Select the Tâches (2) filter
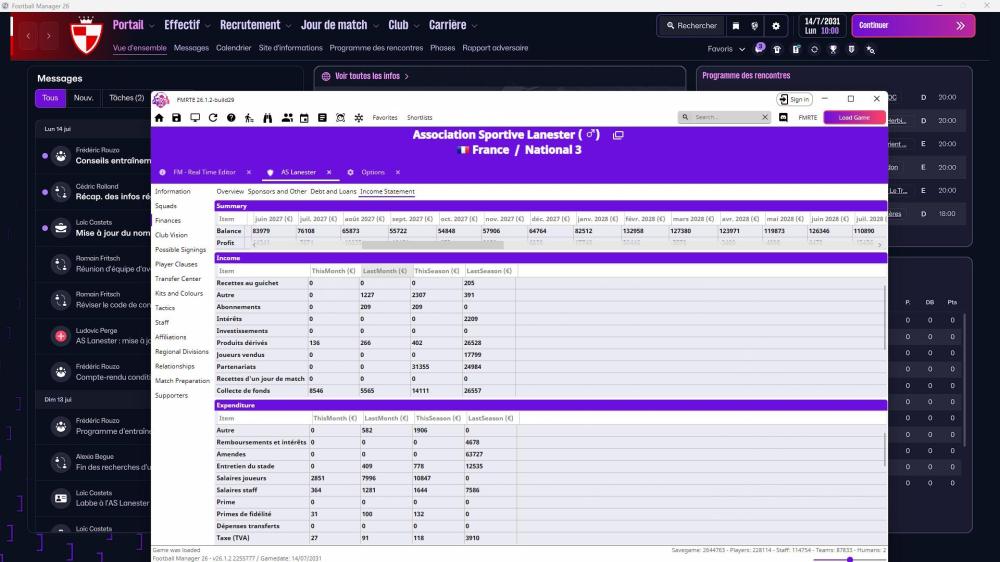 click(x=127, y=98)
